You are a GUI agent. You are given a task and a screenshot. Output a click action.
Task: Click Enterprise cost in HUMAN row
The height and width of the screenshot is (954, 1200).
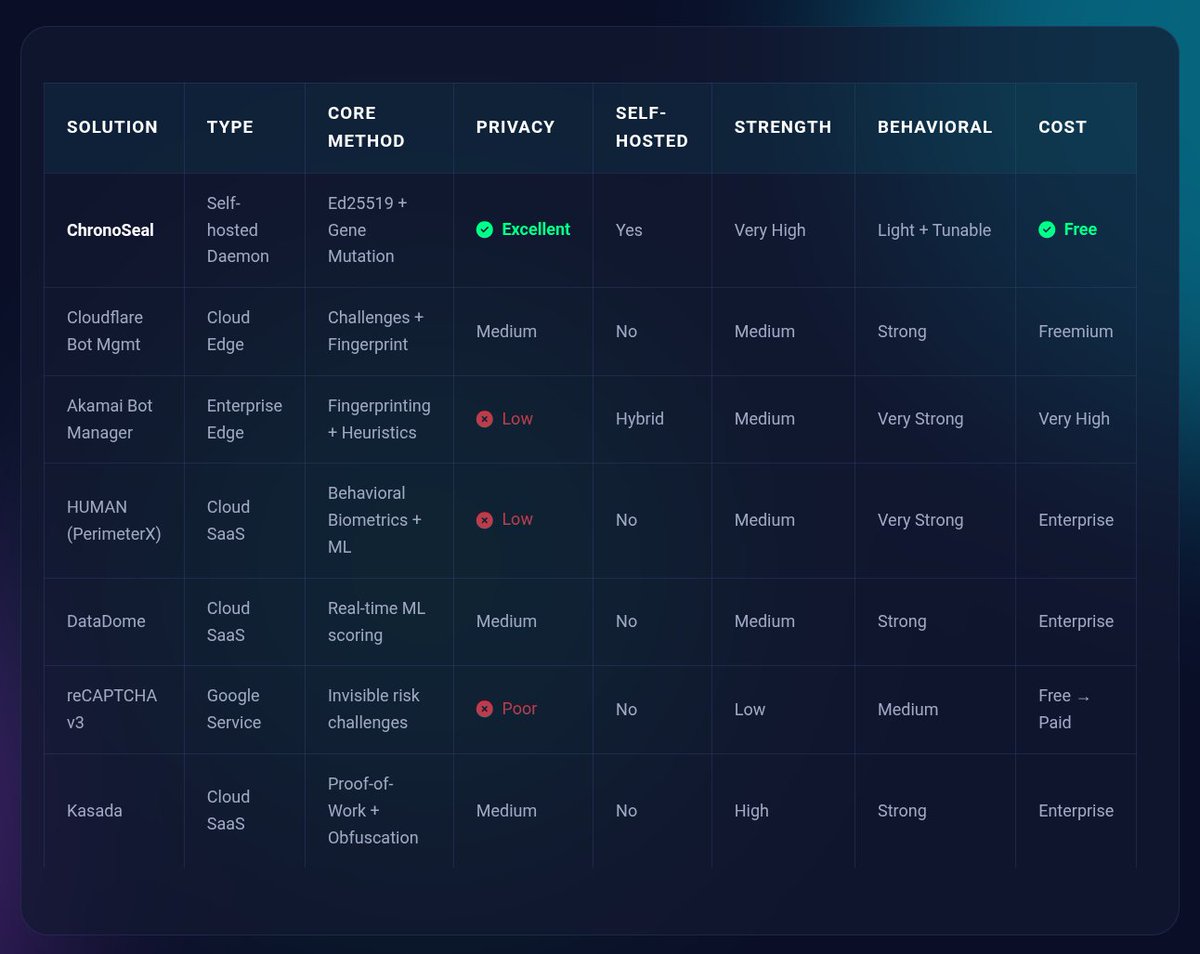[1076, 520]
